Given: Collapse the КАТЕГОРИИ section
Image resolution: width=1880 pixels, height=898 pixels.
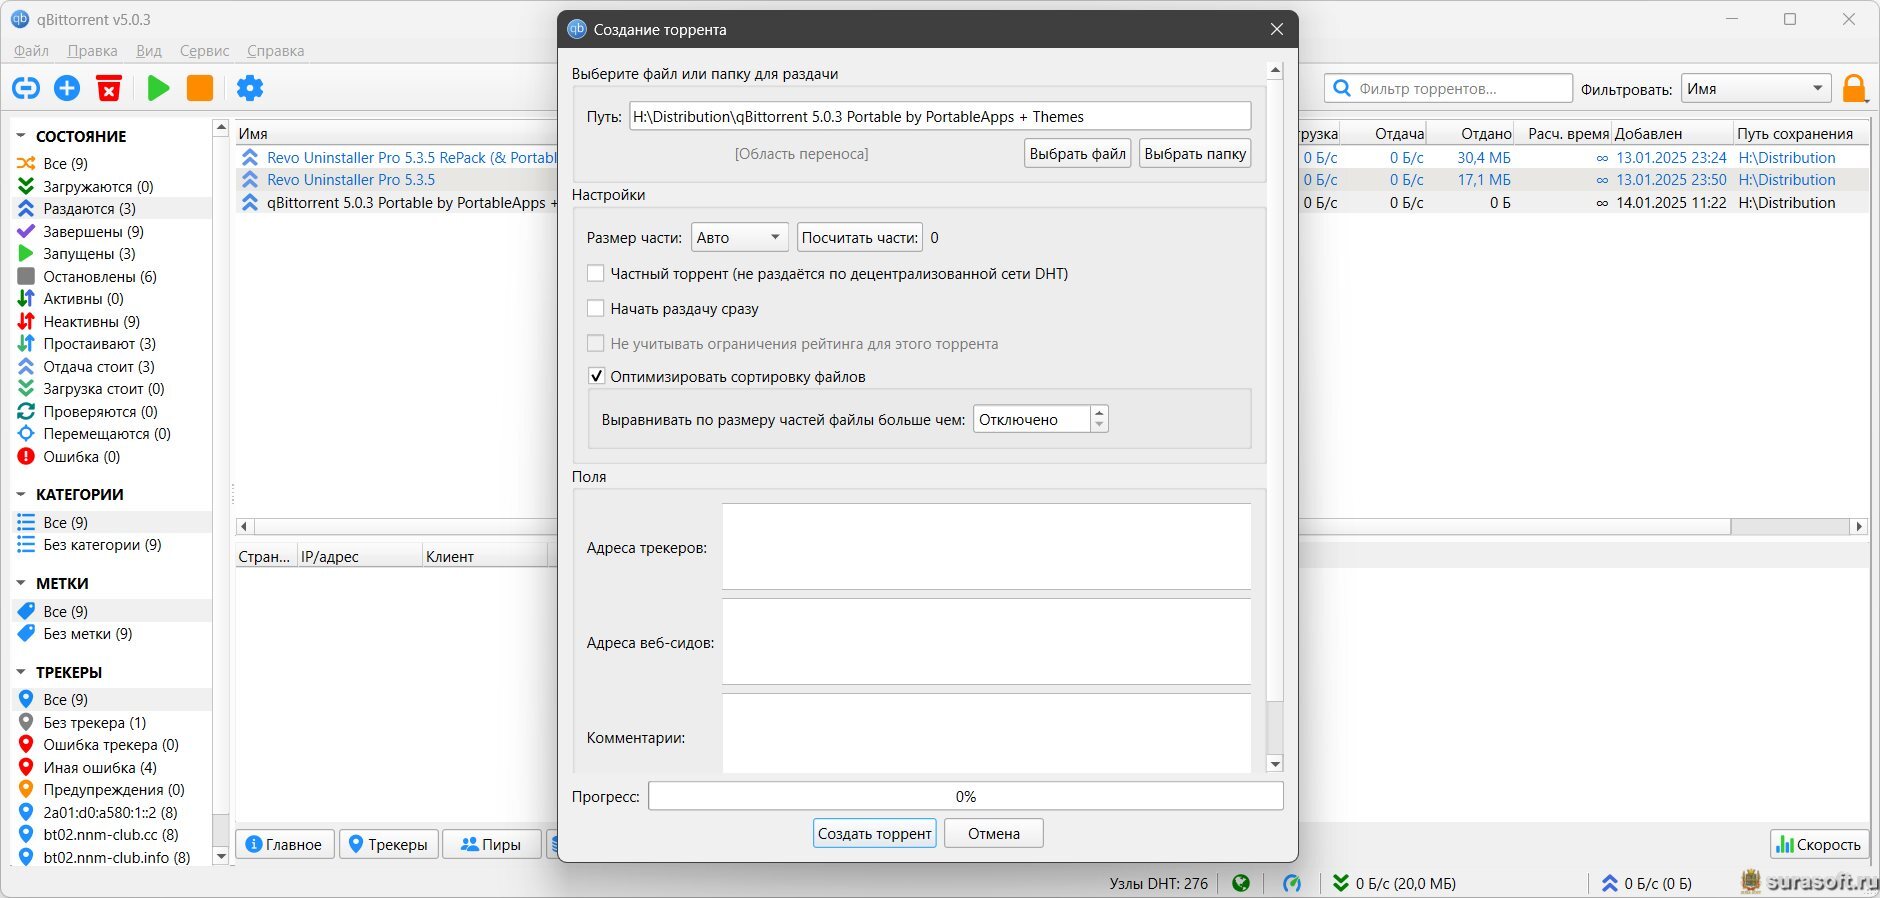Looking at the screenshot, I should (x=21, y=494).
